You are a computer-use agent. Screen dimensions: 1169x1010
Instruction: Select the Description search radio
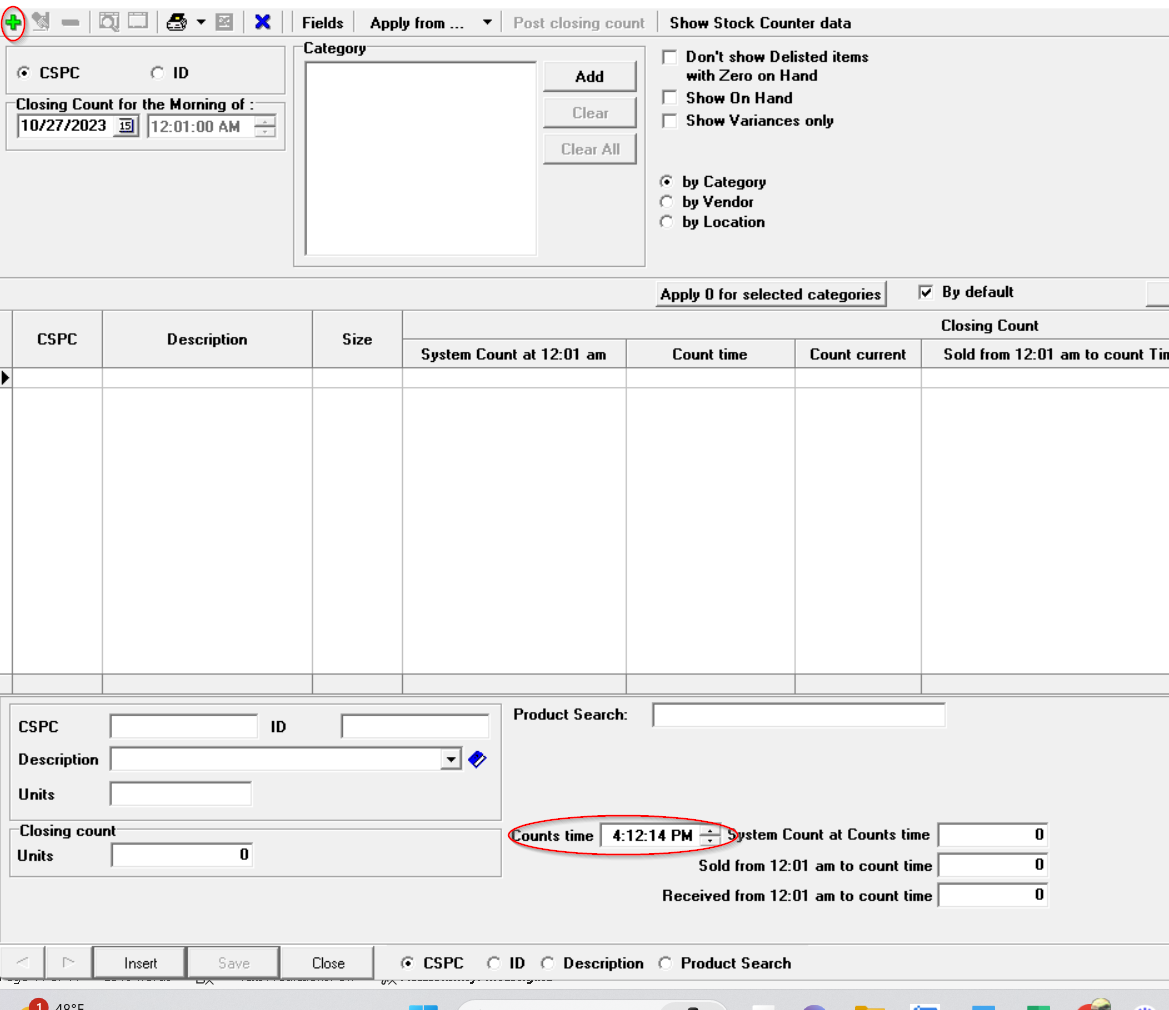[x=547, y=963]
